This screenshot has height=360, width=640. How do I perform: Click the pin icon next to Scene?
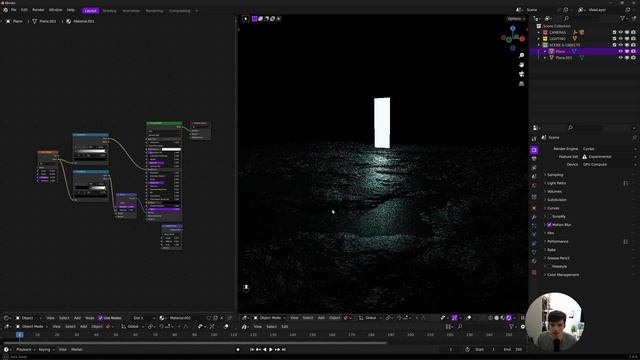(x=634, y=138)
